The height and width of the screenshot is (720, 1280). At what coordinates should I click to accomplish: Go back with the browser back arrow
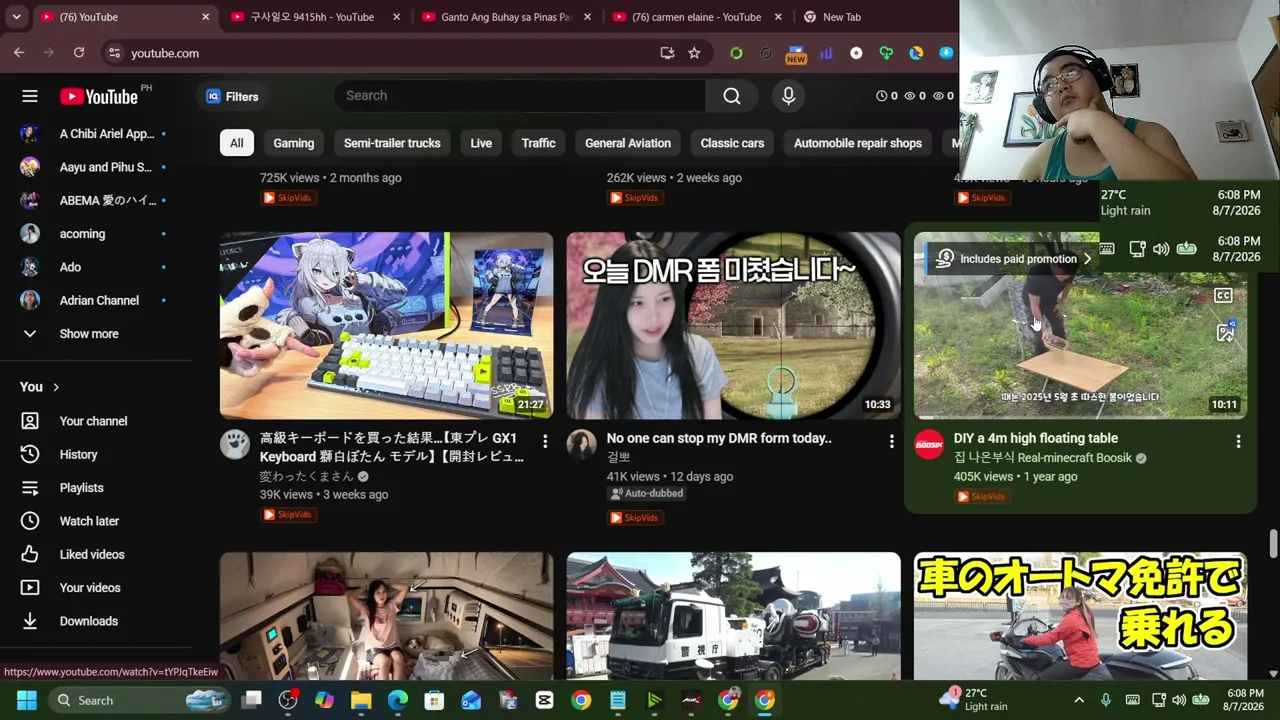point(19,53)
